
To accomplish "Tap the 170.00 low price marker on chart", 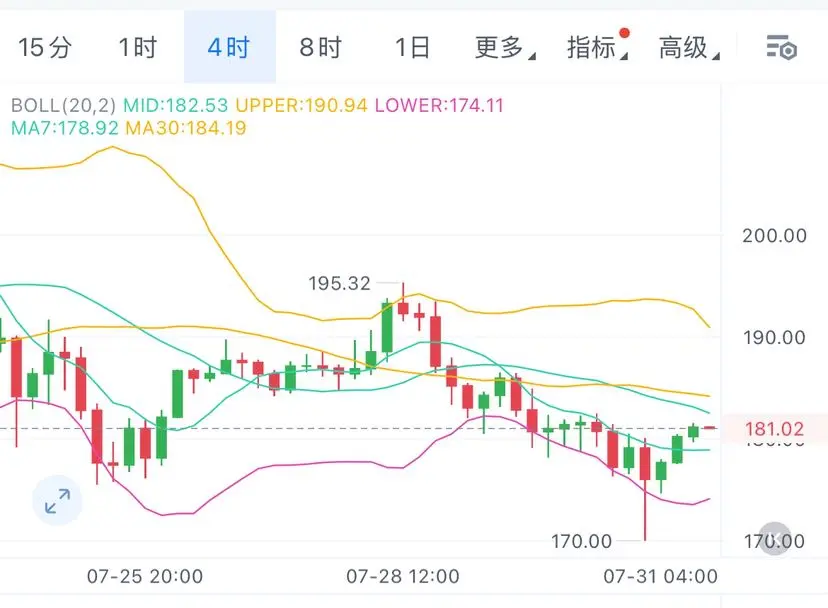I will pos(581,541).
